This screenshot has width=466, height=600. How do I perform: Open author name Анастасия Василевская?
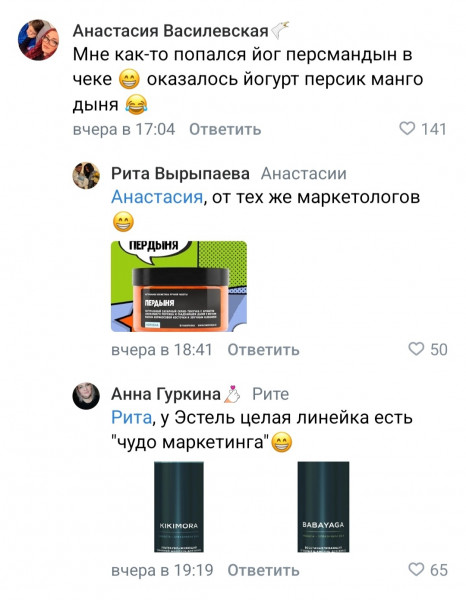171,31
